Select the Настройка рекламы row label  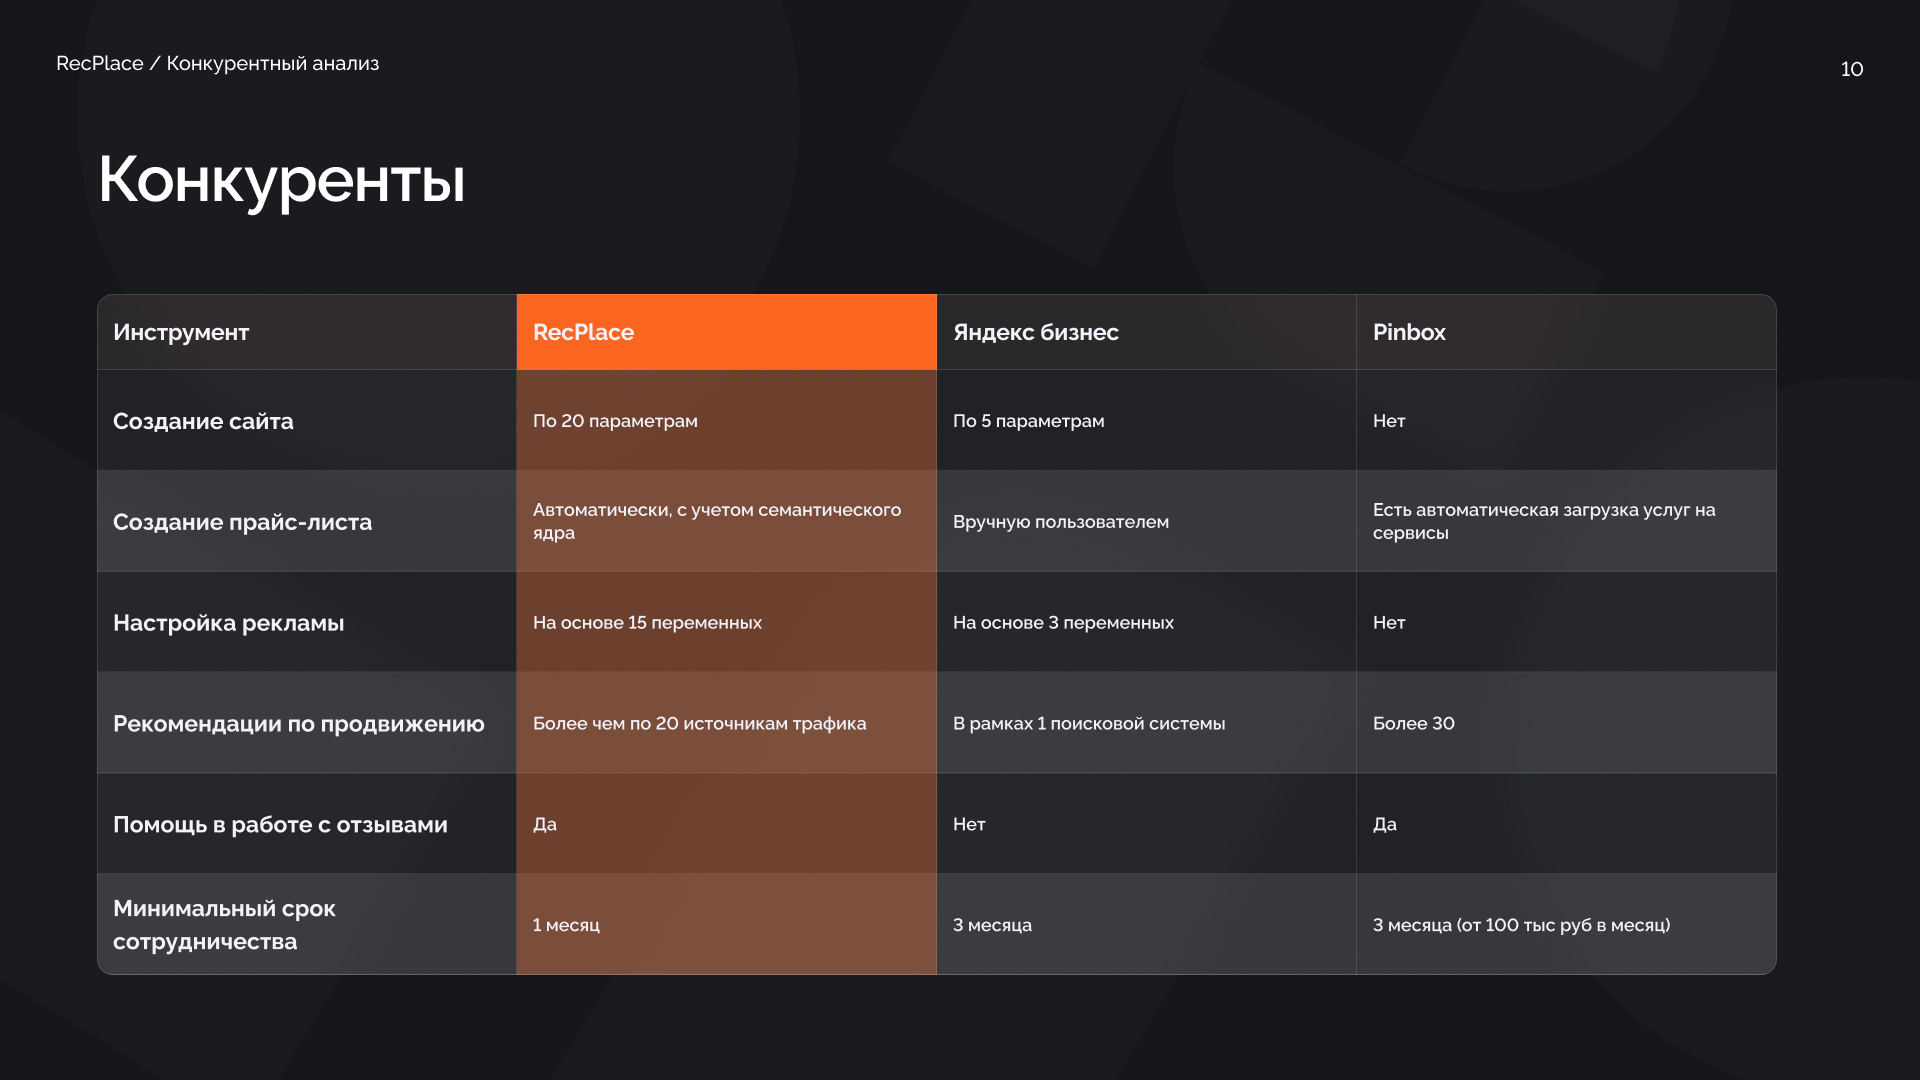pos(228,623)
